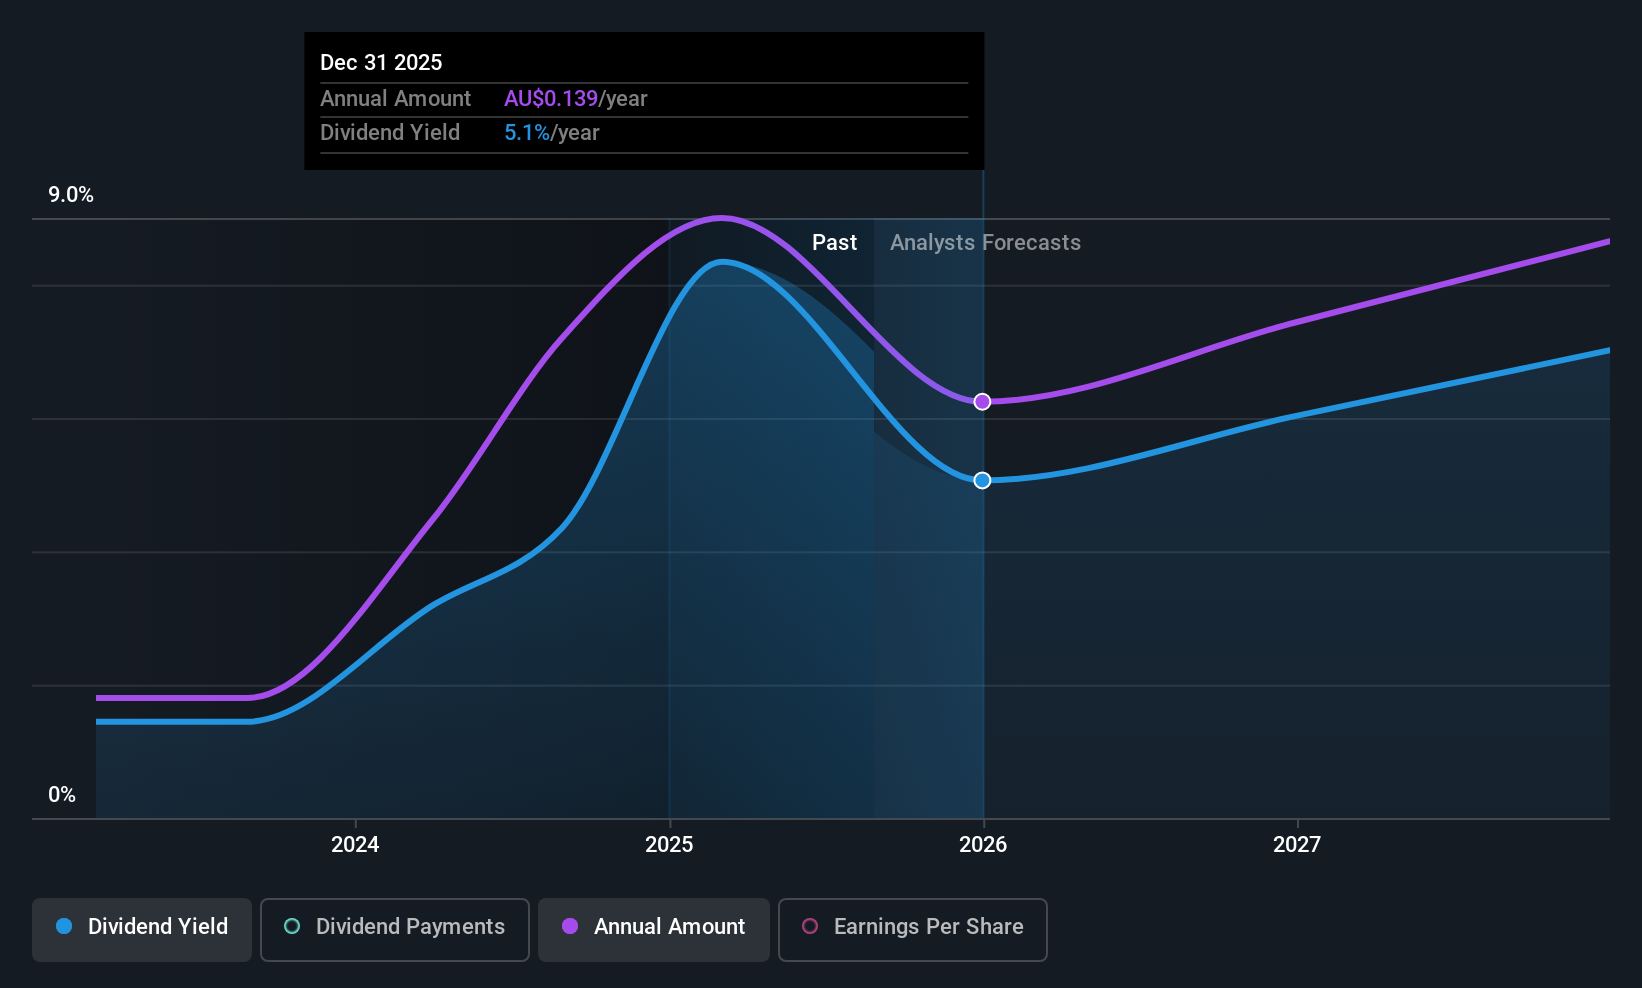Image resolution: width=1642 pixels, height=988 pixels.
Task: Select the purple data point at 2026
Action: (x=982, y=401)
